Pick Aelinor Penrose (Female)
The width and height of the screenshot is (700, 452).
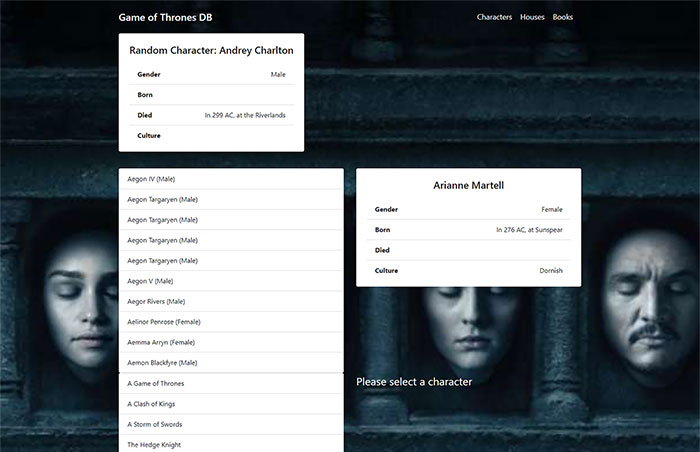pyautogui.click(x=231, y=322)
